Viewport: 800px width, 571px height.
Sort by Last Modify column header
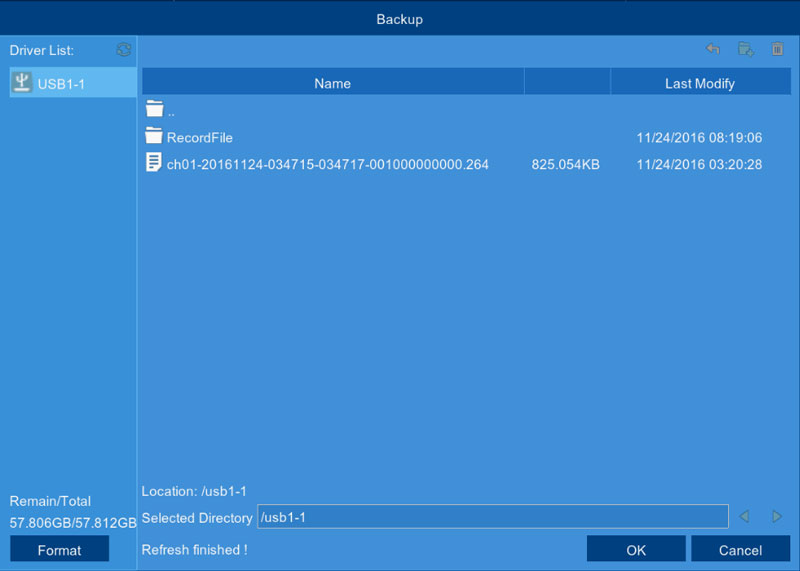(x=700, y=82)
